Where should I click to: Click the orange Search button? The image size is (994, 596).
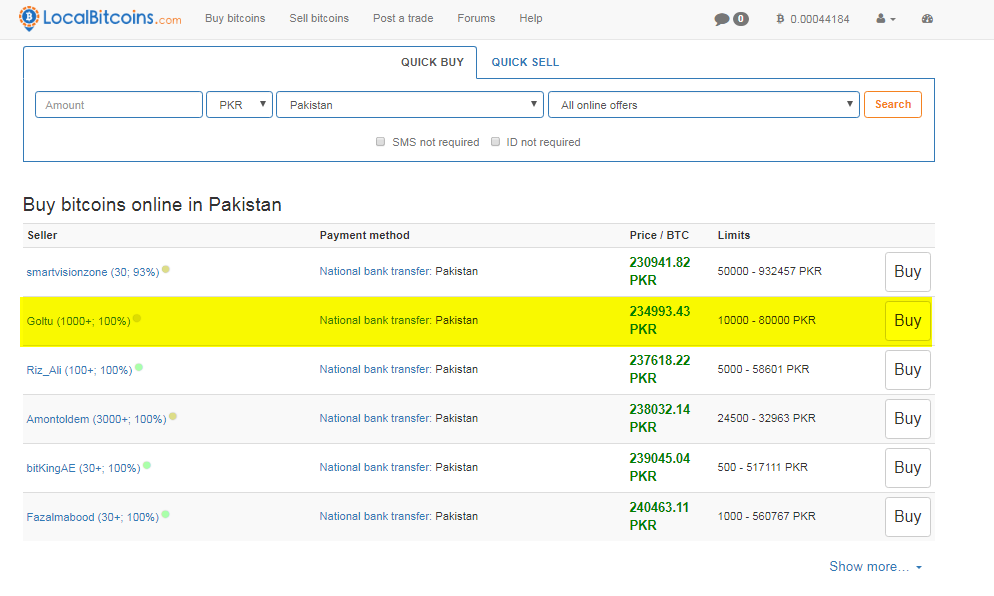(x=893, y=105)
